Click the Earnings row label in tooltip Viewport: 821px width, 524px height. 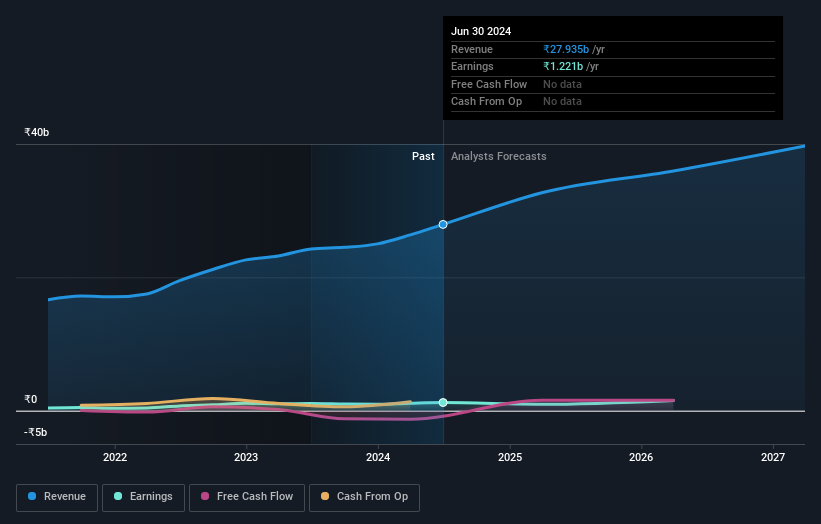(x=472, y=66)
